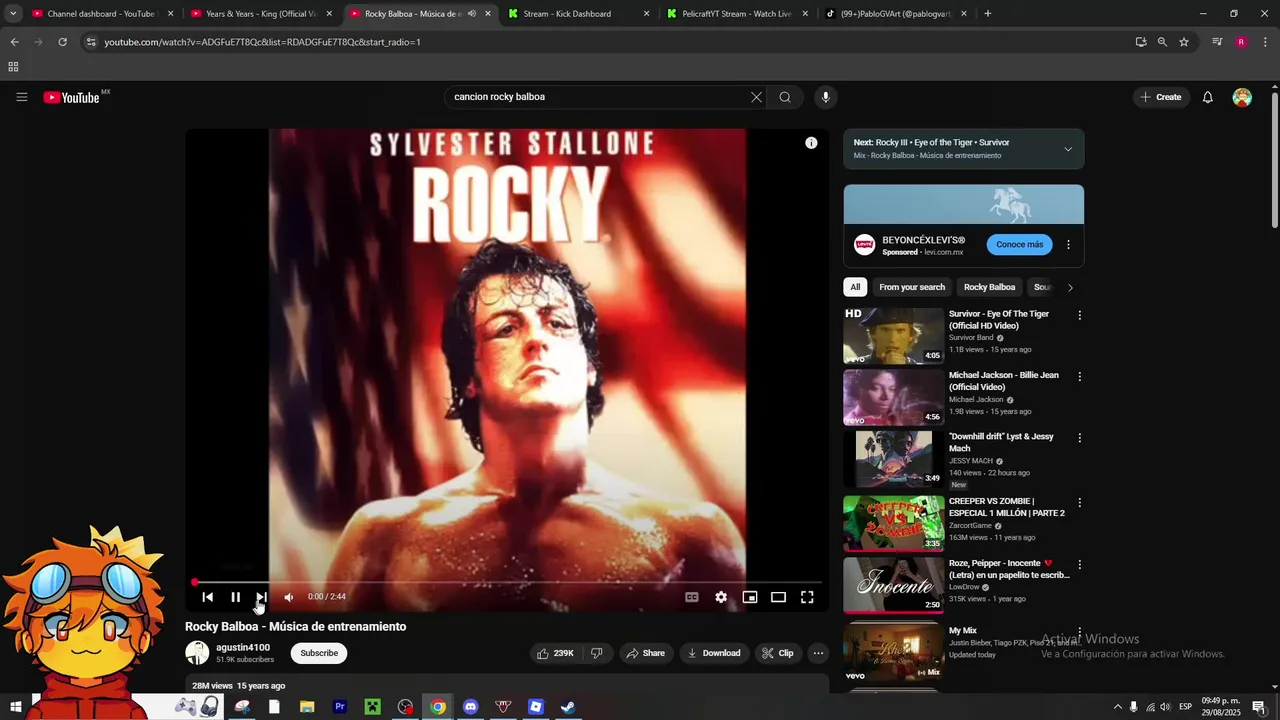Reload the YouTube page
The width and height of the screenshot is (1280, 720).
tap(62, 42)
